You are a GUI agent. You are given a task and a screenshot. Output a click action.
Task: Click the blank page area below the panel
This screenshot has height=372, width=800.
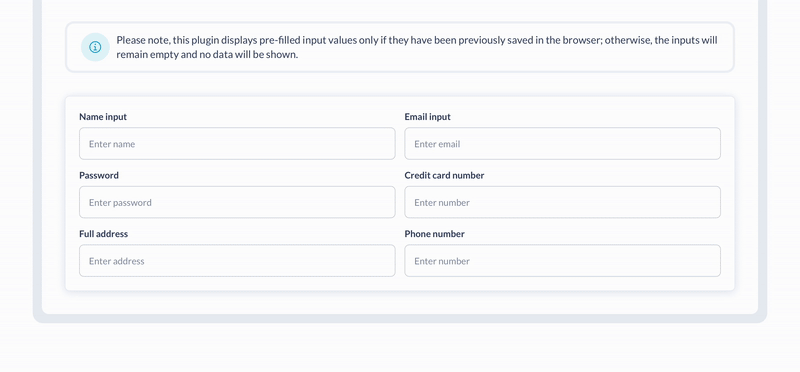[x=400, y=348]
